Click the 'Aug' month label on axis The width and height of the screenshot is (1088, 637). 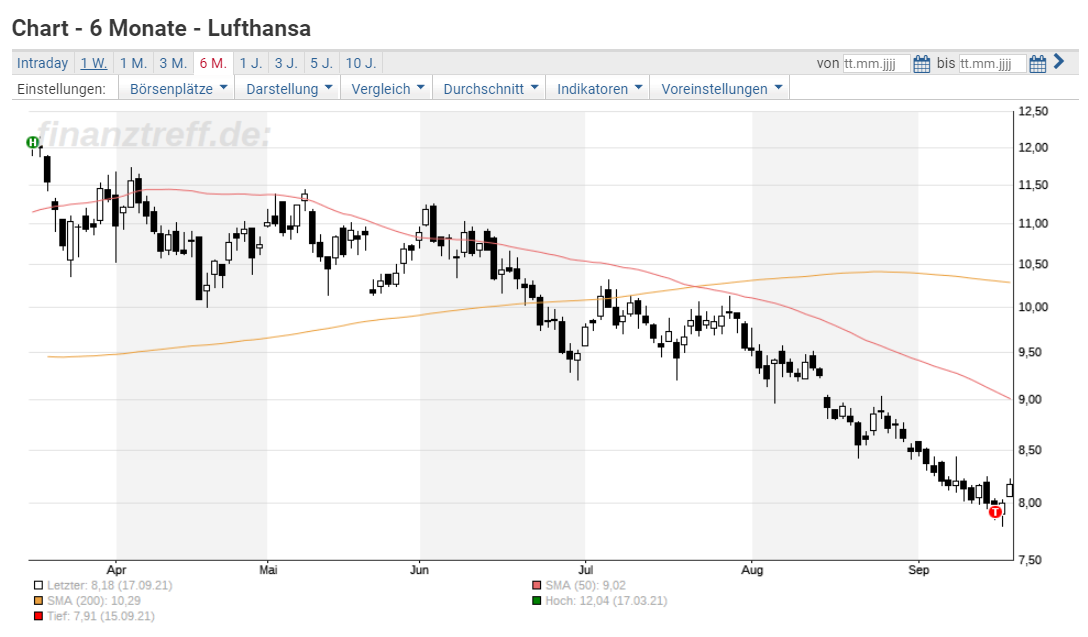[x=752, y=570]
